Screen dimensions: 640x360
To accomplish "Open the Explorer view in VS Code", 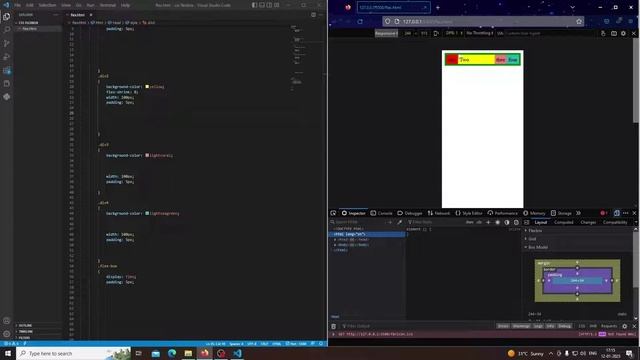I will click(x=7, y=17).
